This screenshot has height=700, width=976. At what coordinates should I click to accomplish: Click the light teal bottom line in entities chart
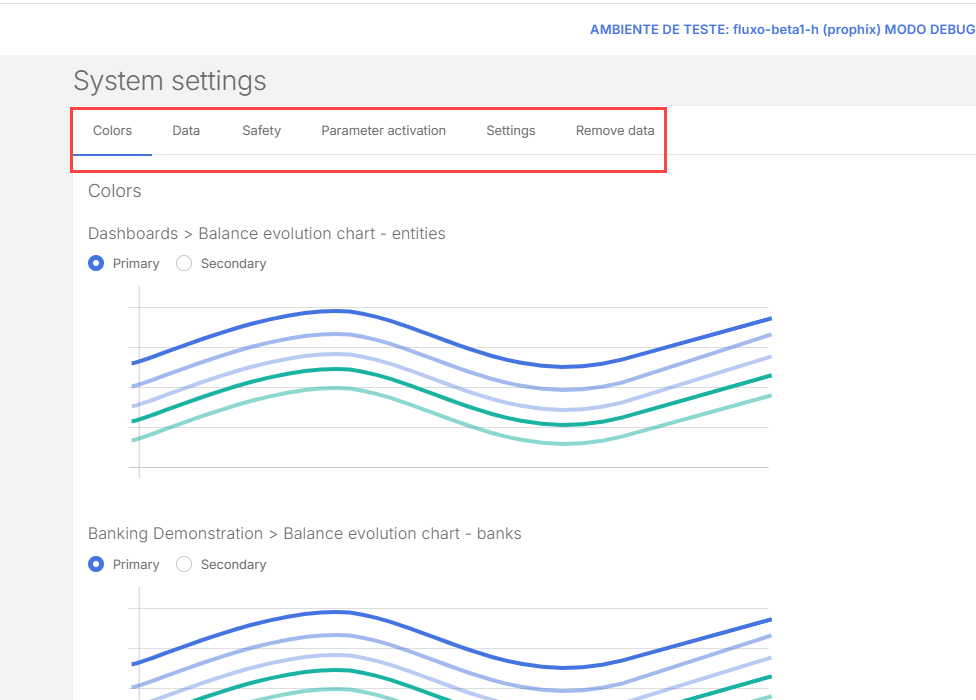tap(340, 388)
